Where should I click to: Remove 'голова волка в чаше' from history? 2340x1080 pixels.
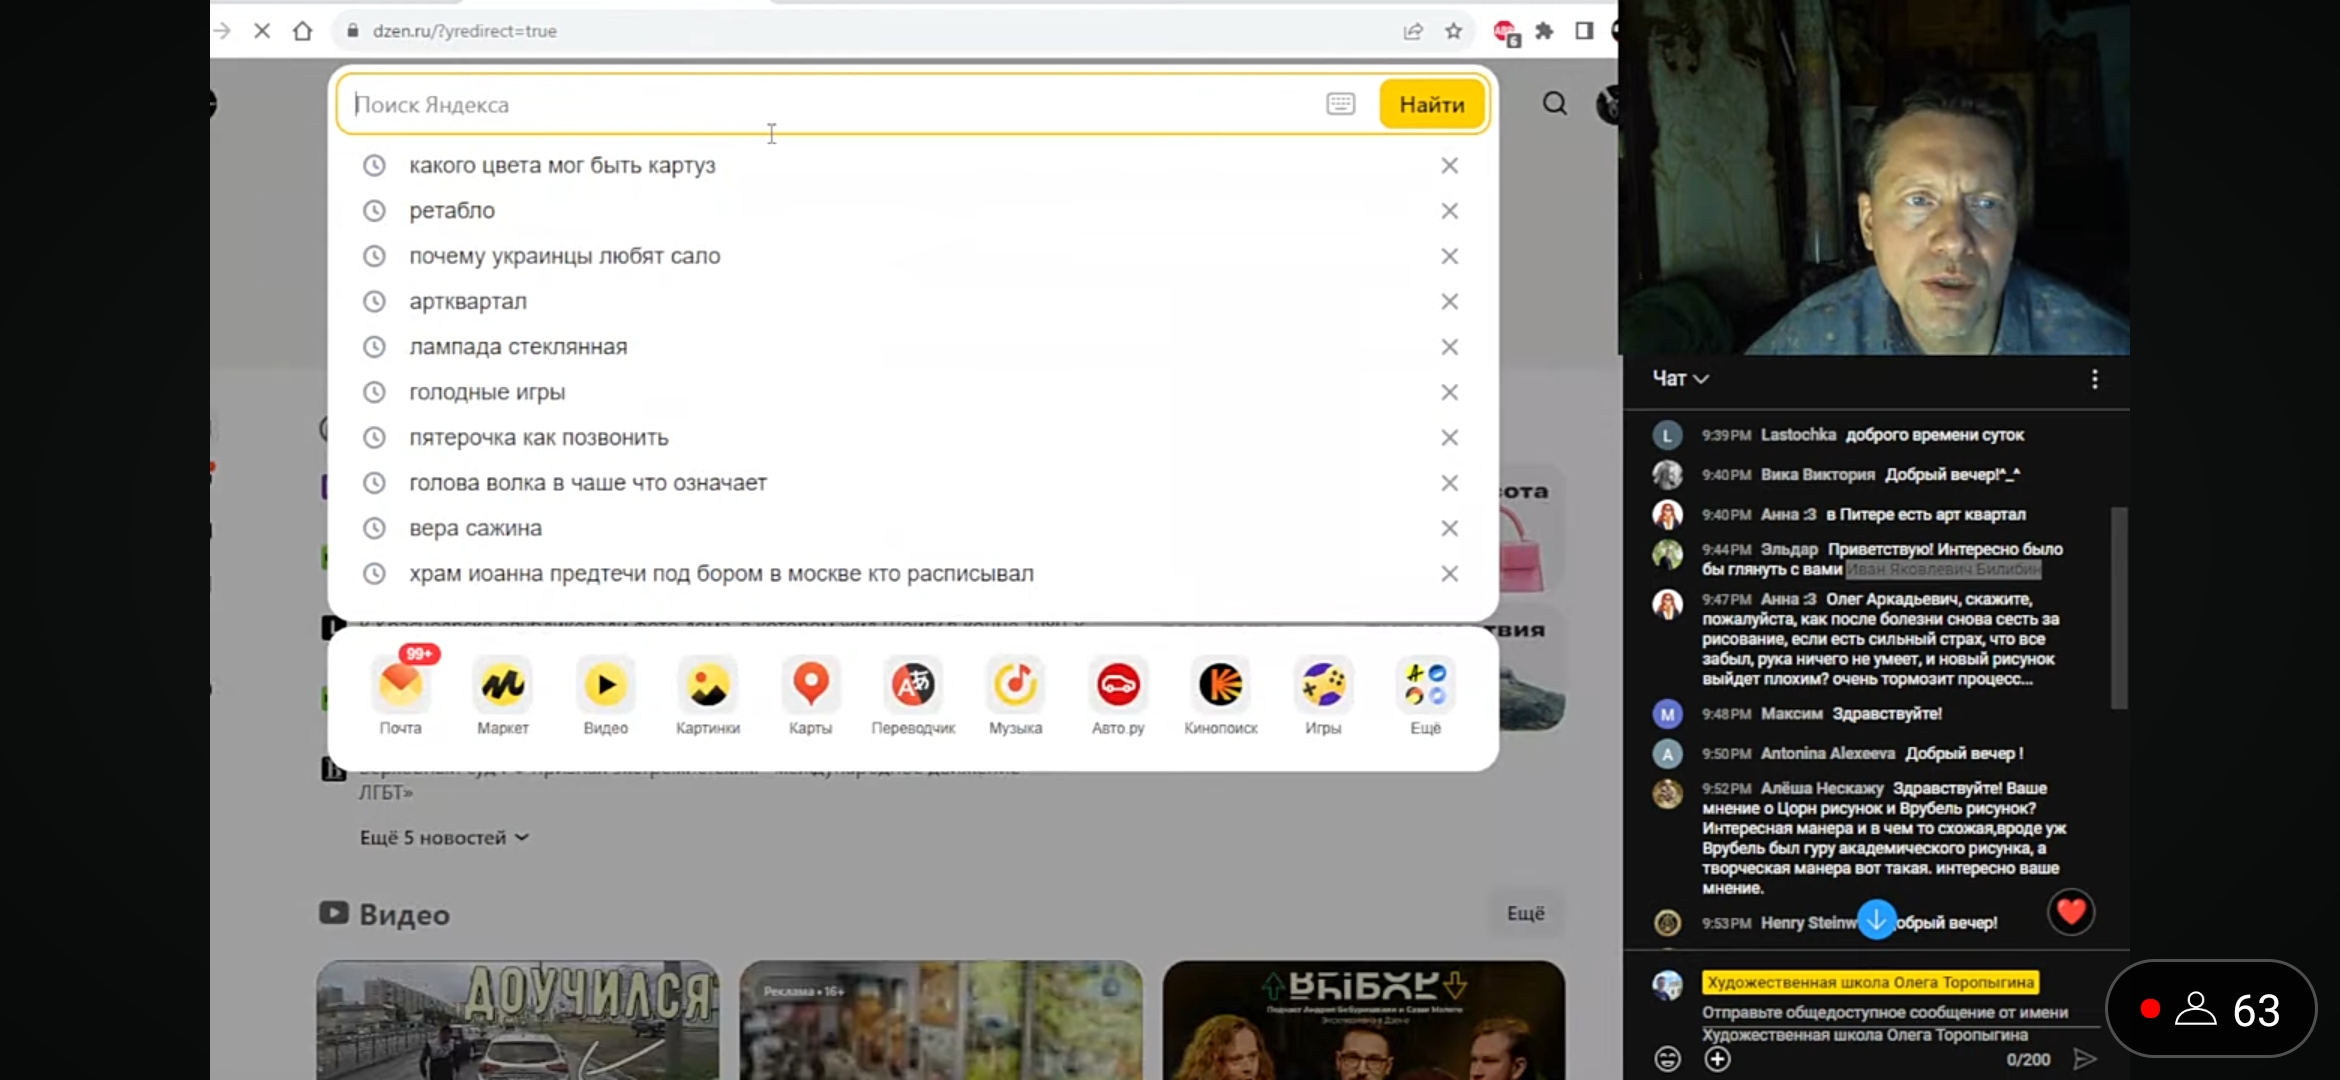pyautogui.click(x=1449, y=483)
